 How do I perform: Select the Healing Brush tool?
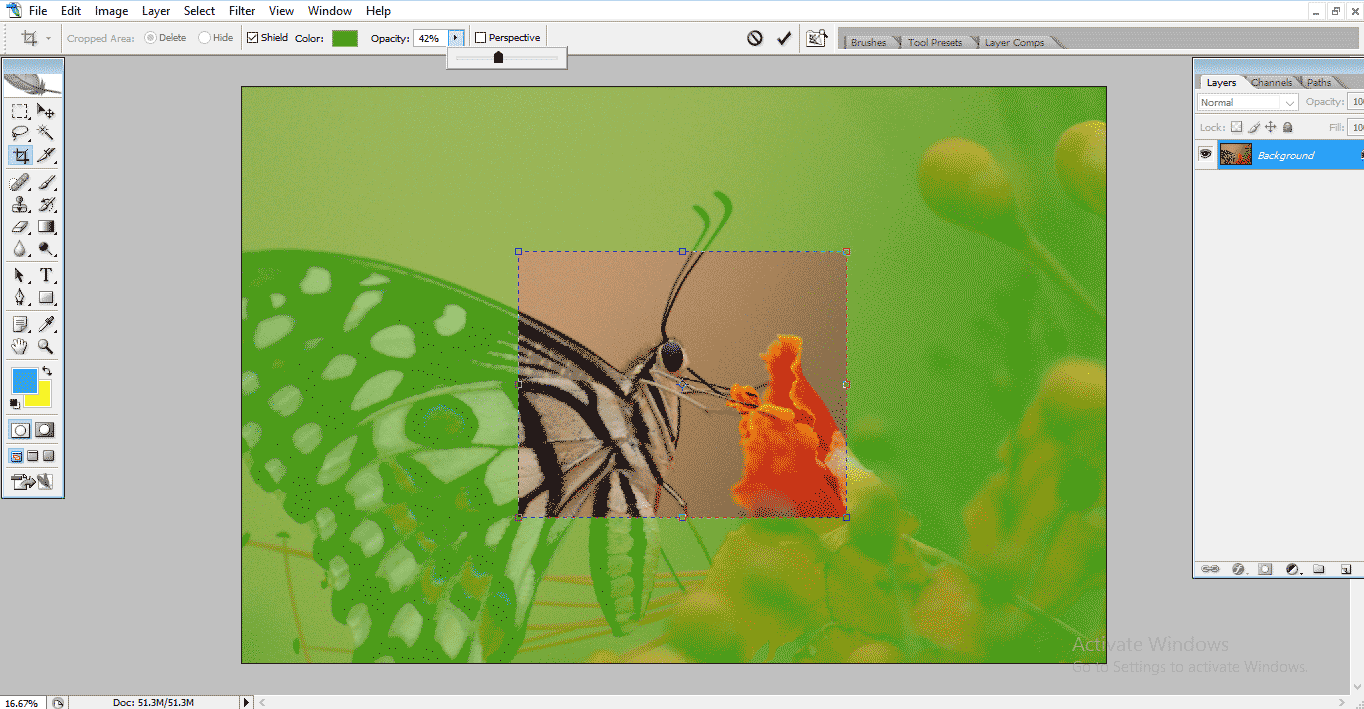click(x=20, y=183)
